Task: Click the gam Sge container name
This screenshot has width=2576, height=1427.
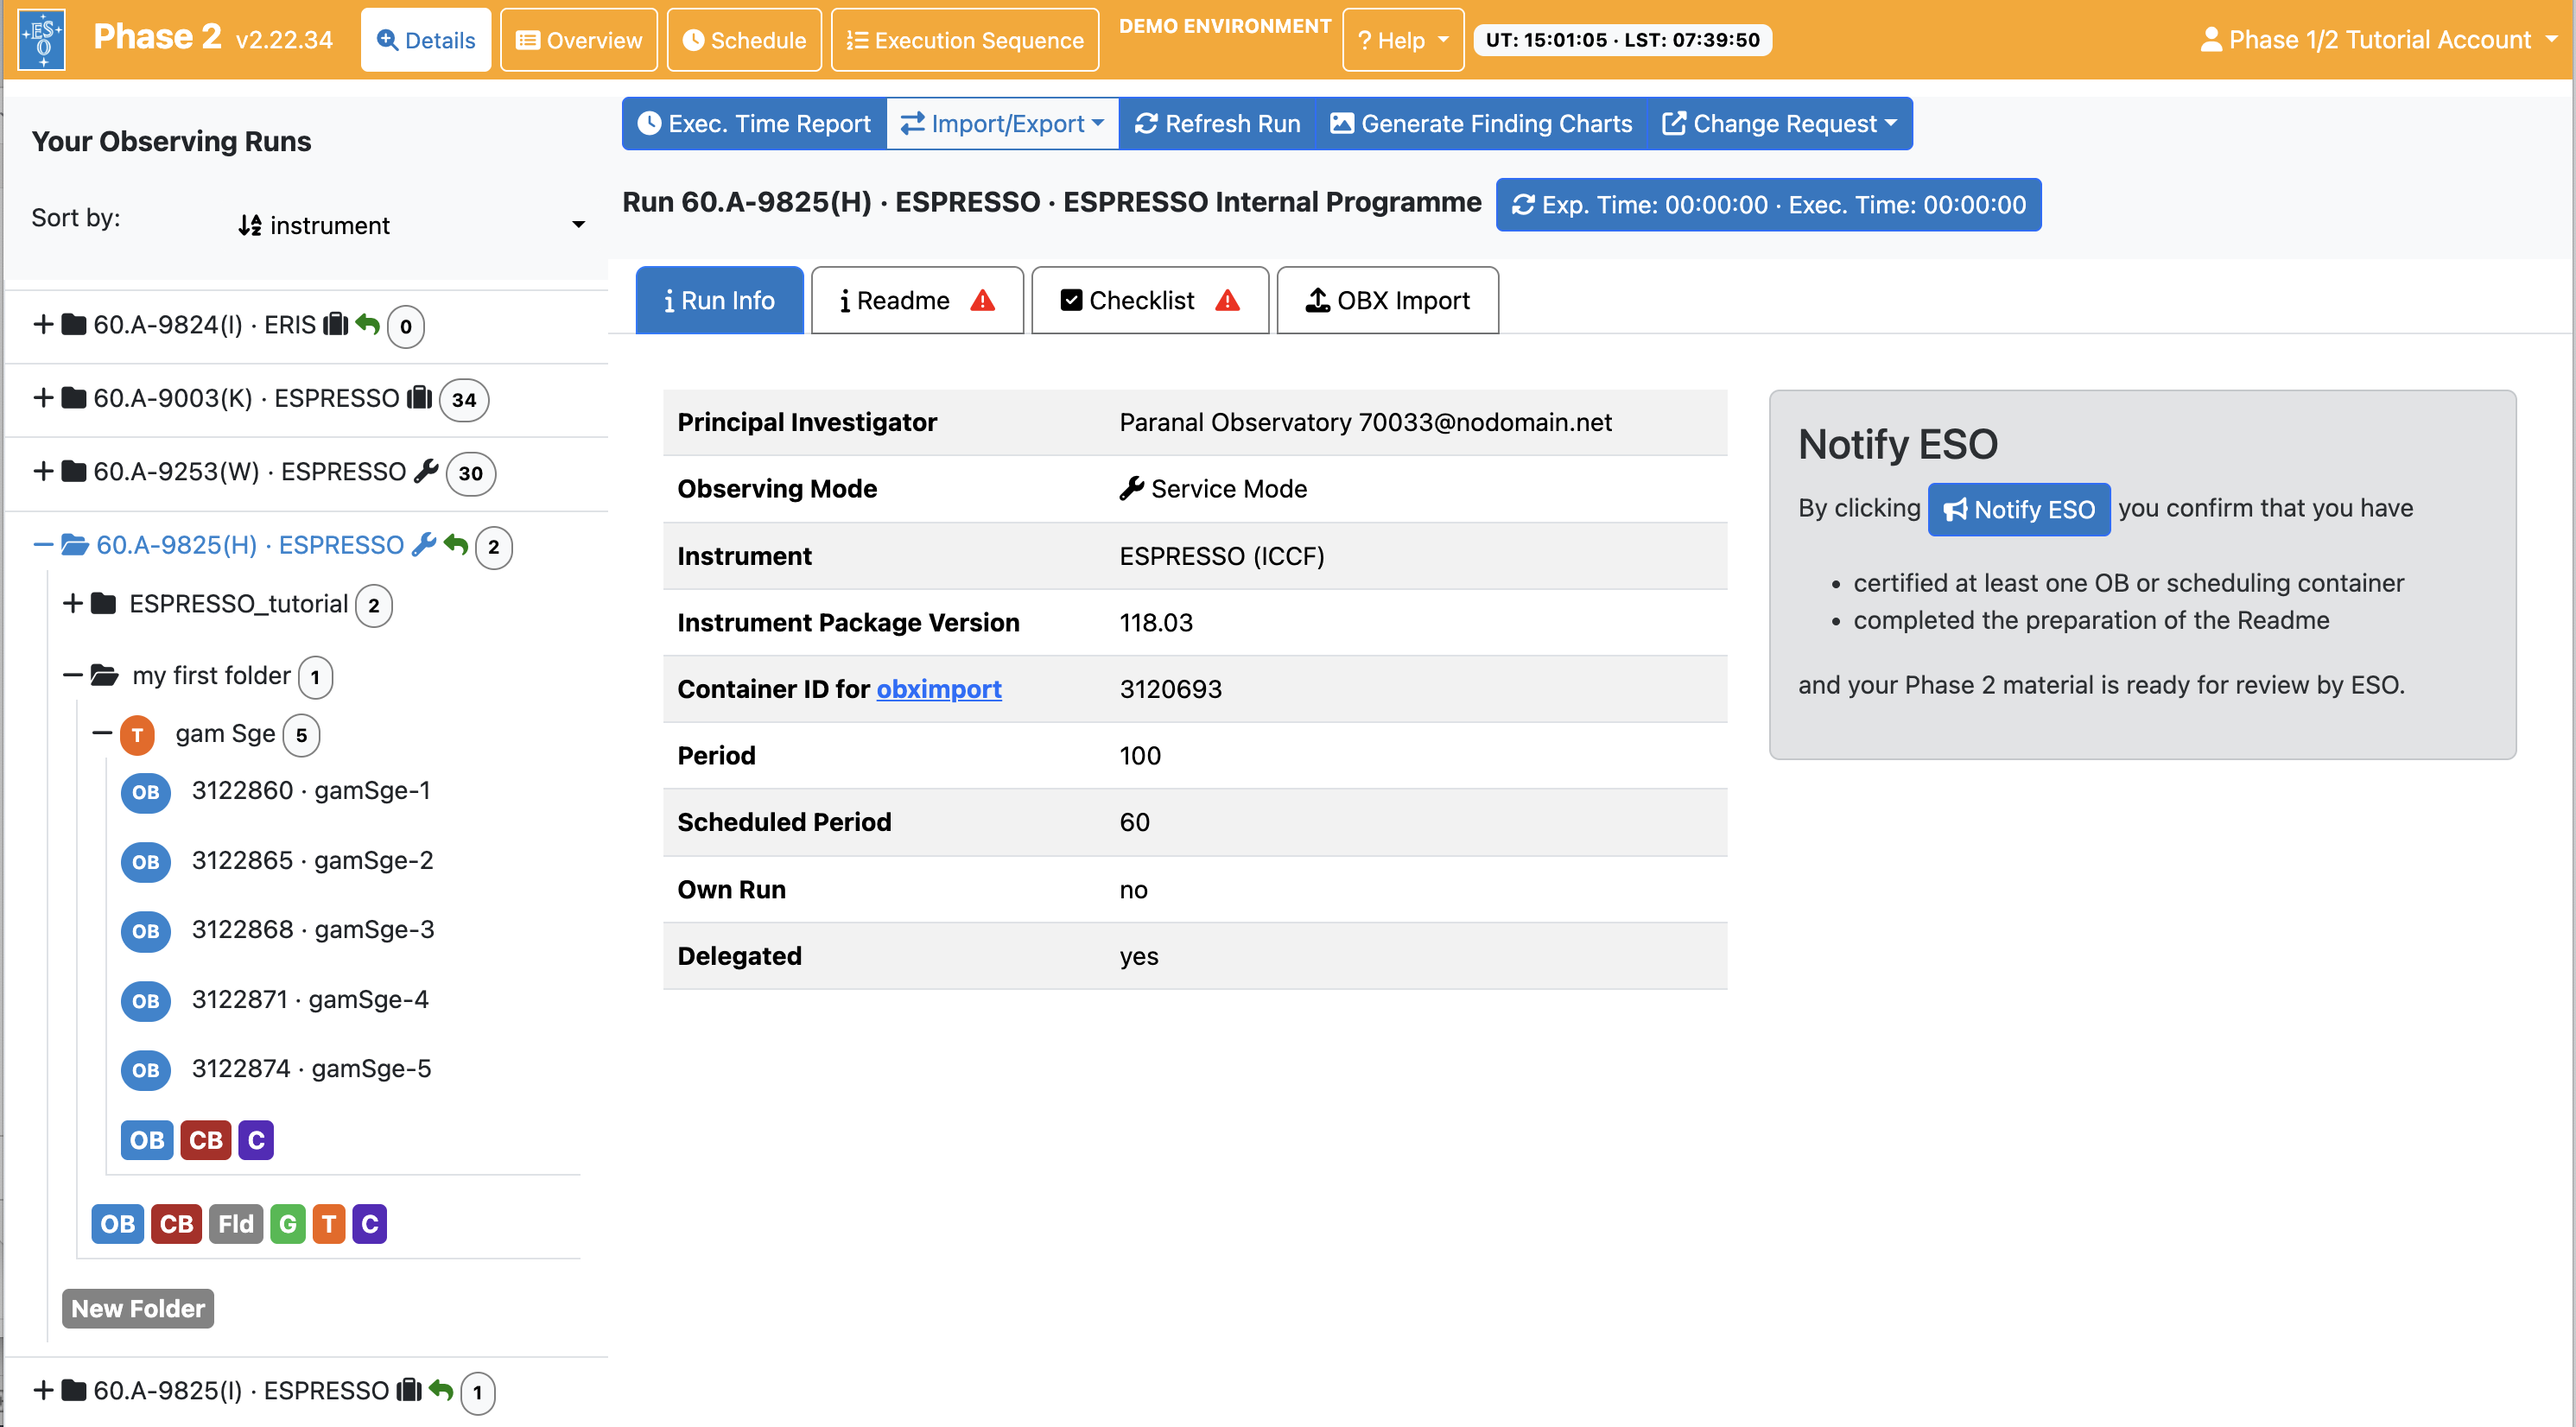Action: click(x=225, y=734)
